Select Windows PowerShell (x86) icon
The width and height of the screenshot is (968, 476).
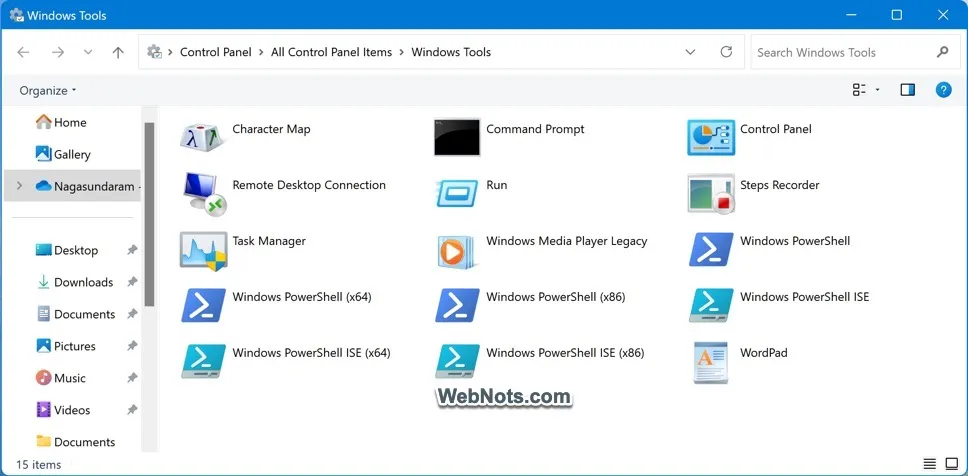point(457,305)
